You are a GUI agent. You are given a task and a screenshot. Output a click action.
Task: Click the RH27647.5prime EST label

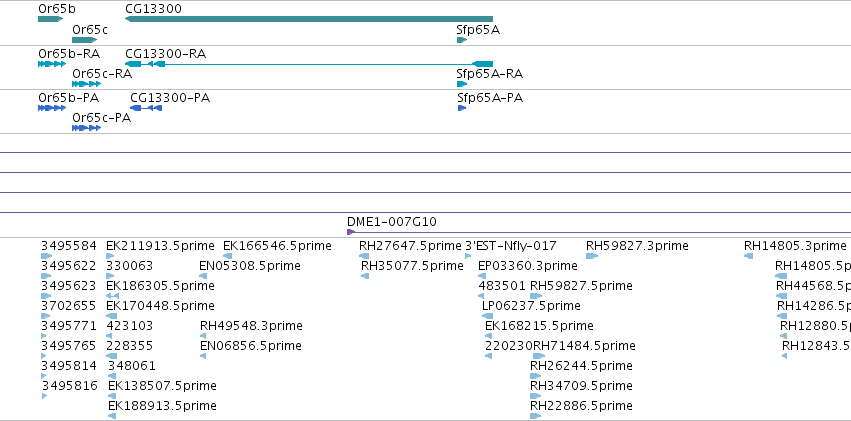pos(410,246)
